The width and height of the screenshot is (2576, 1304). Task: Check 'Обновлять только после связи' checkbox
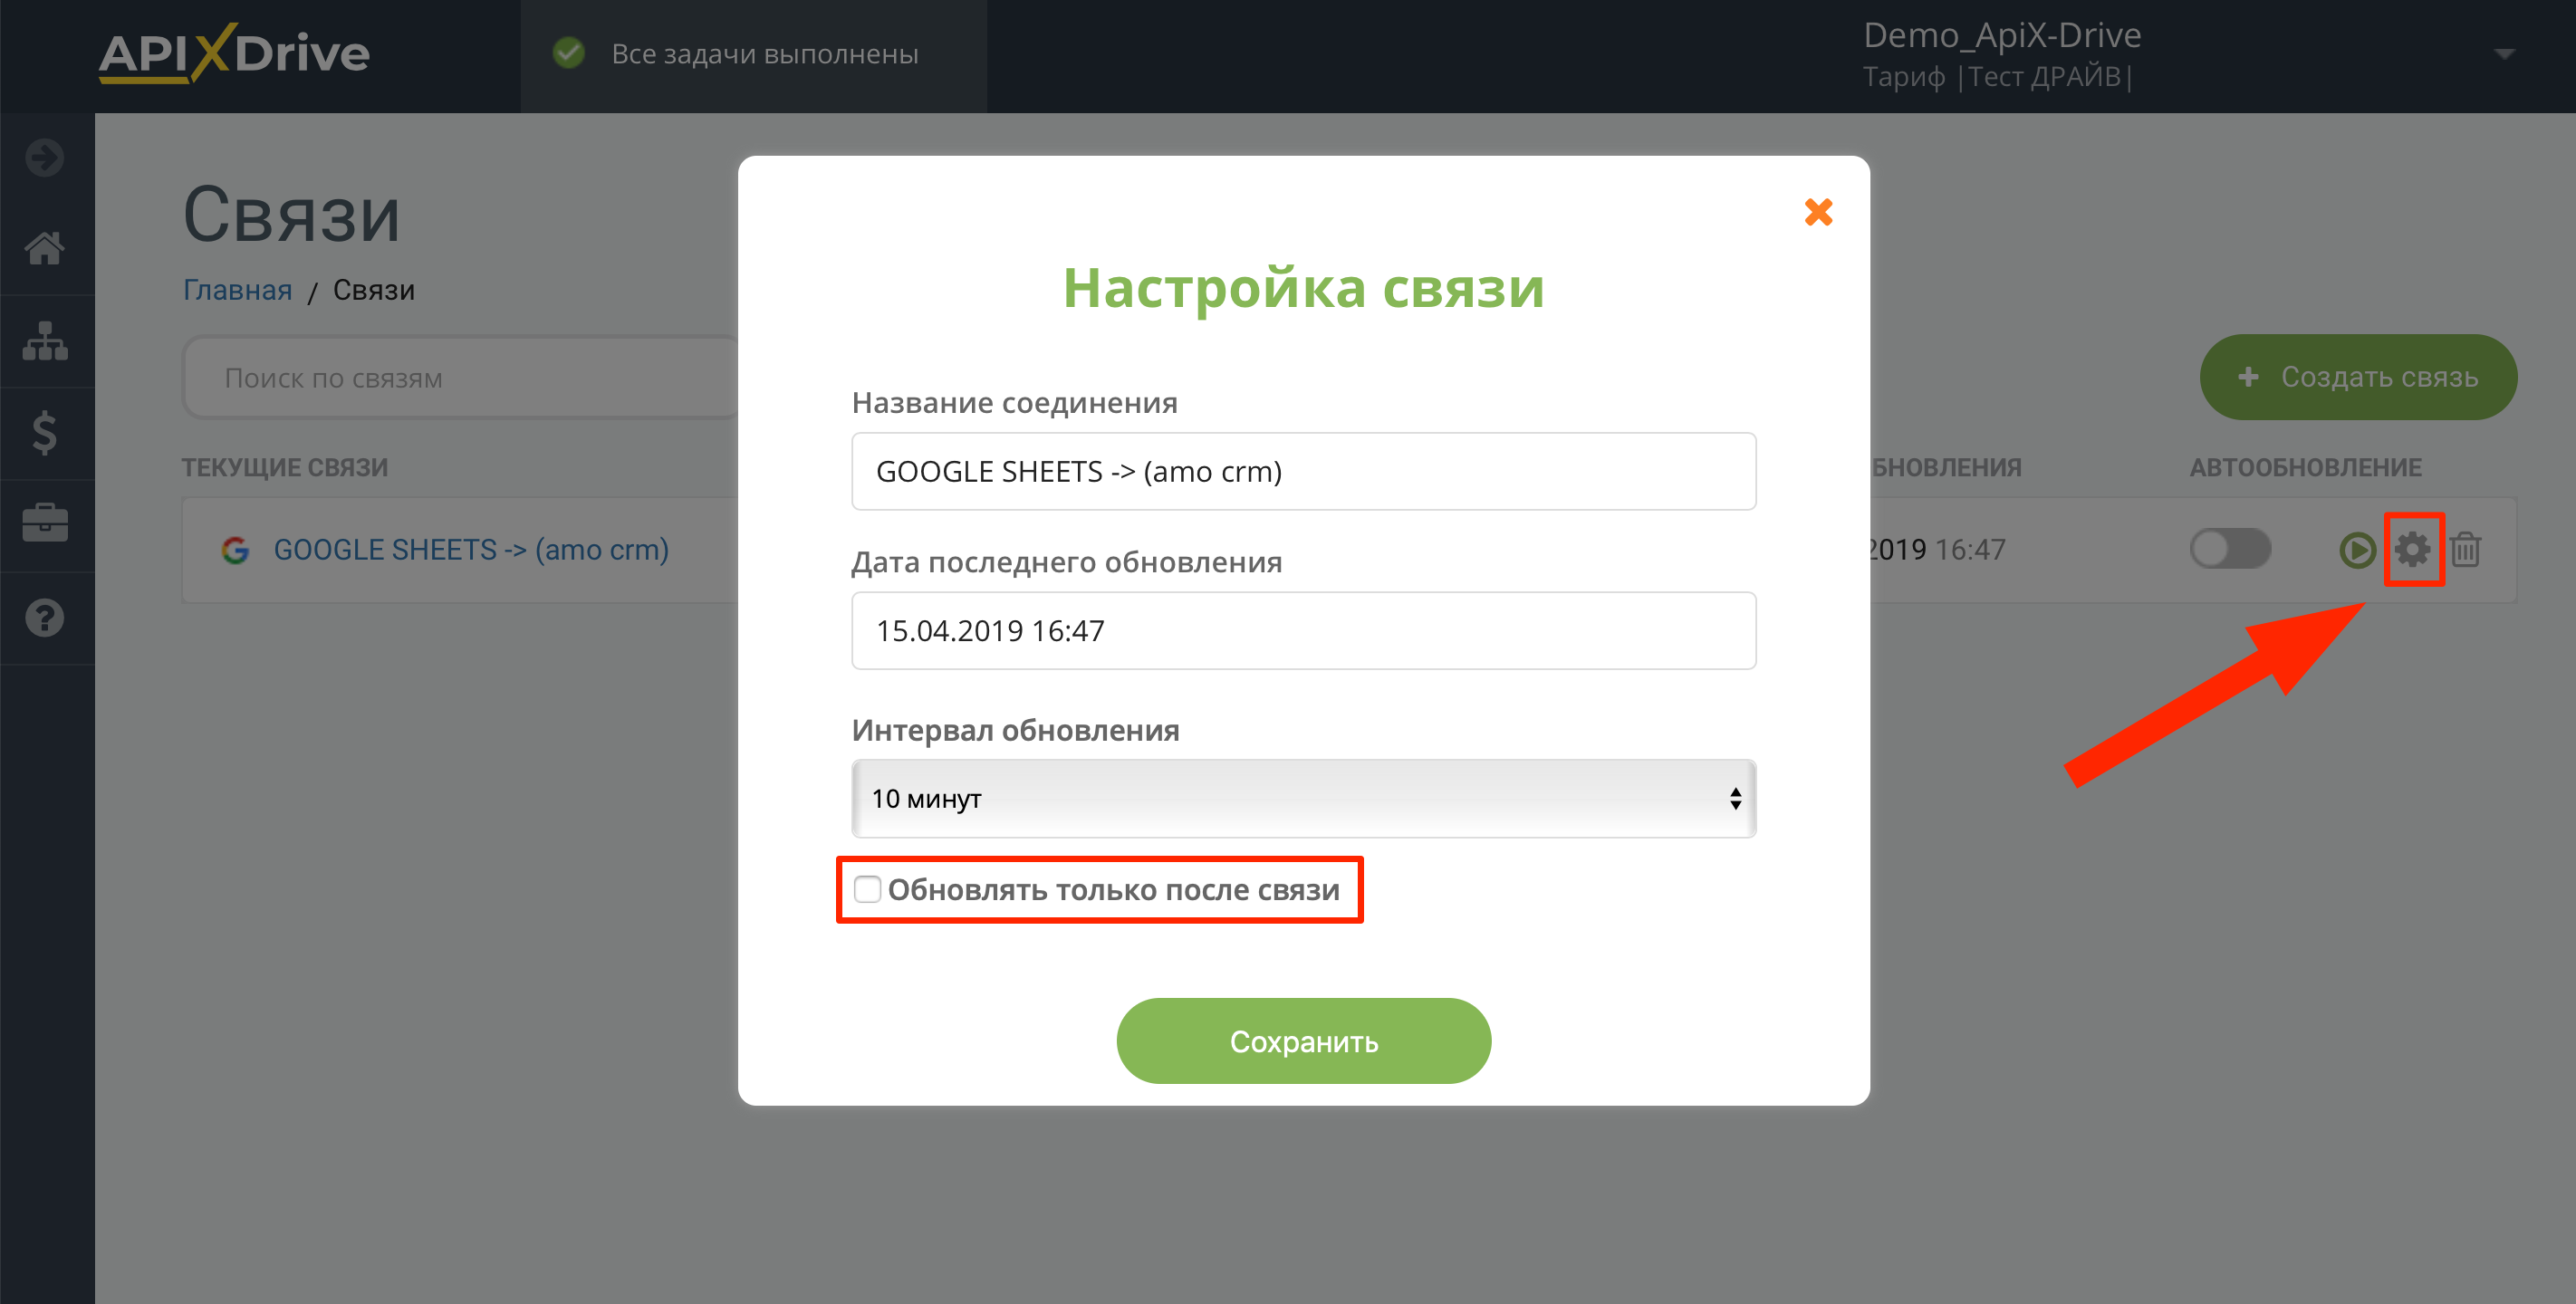(x=867, y=889)
